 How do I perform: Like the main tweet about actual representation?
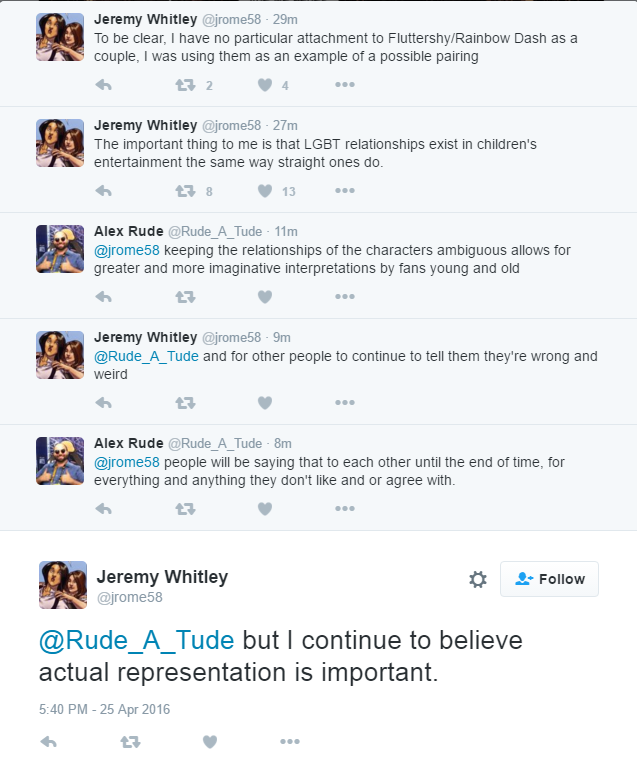210,742
